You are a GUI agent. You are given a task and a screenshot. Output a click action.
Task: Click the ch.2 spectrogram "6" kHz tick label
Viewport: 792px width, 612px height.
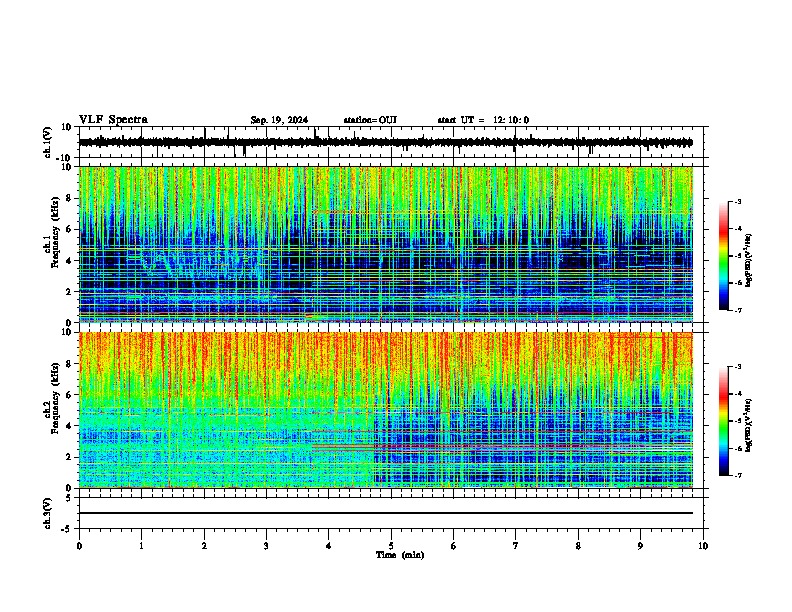70,395
